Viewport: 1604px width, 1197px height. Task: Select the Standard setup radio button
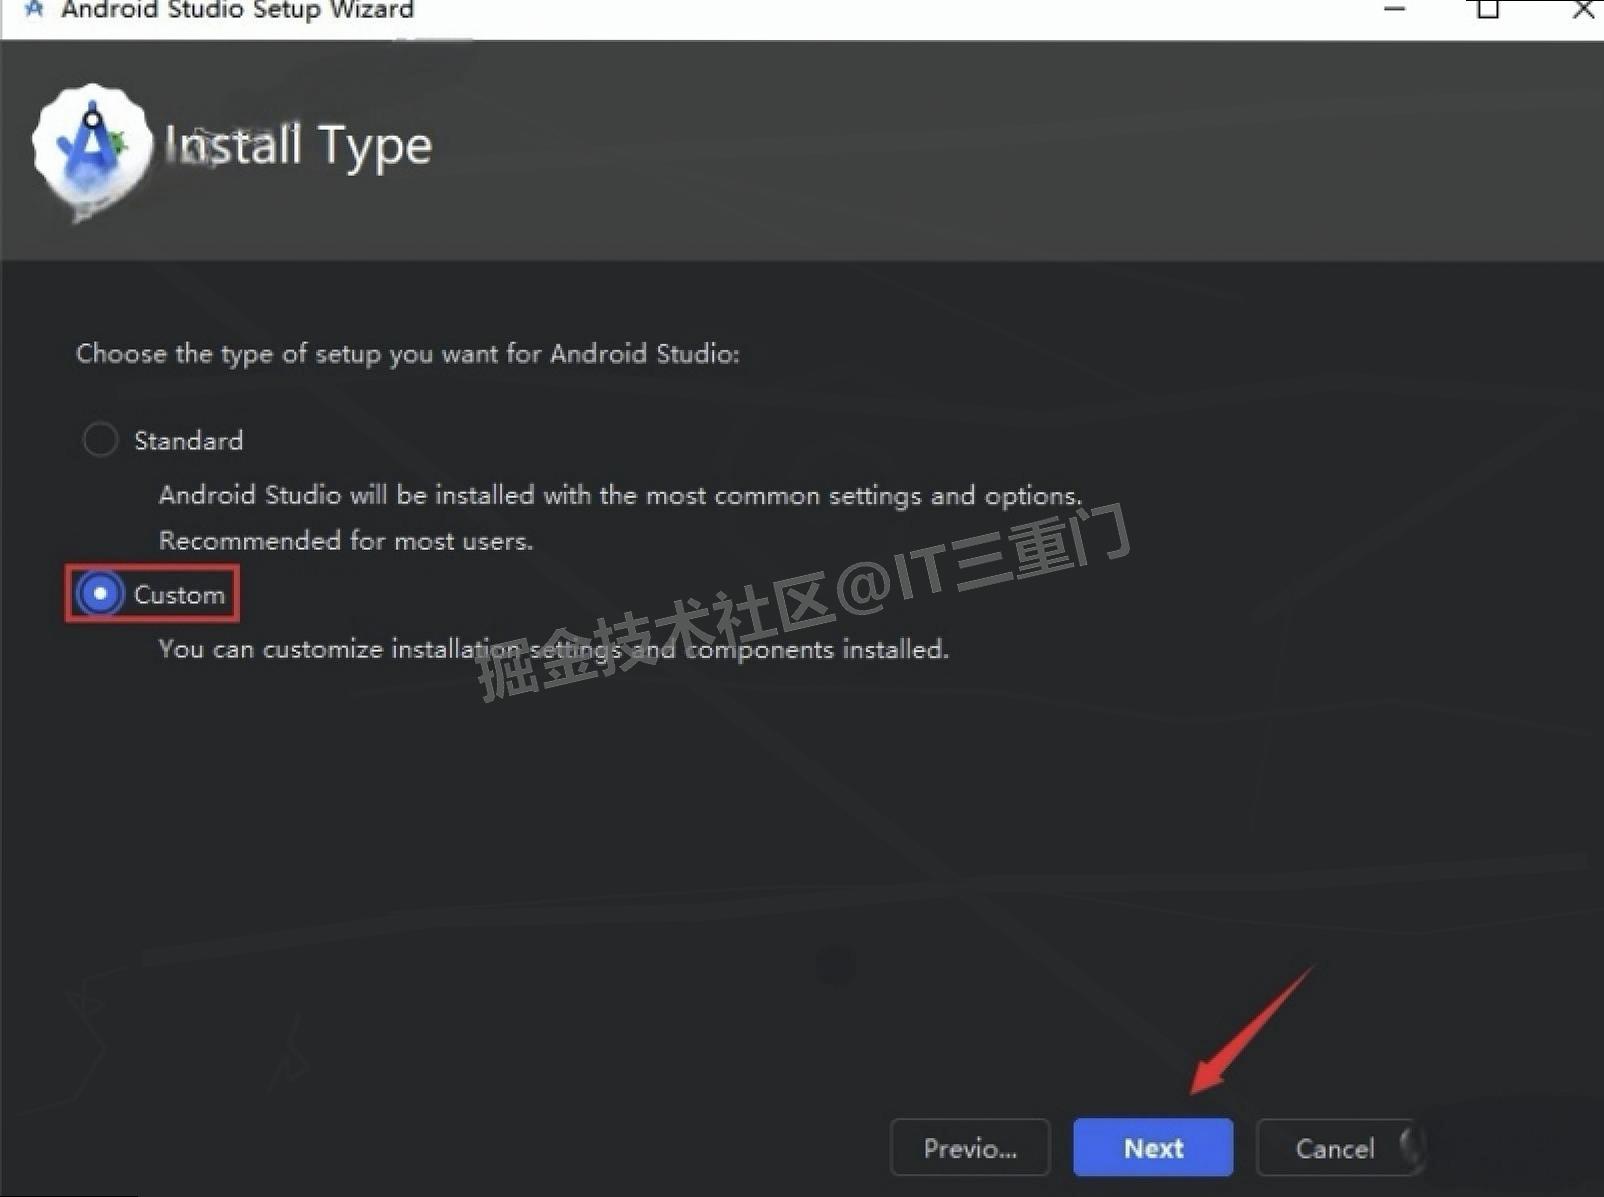tap(100, 439)
